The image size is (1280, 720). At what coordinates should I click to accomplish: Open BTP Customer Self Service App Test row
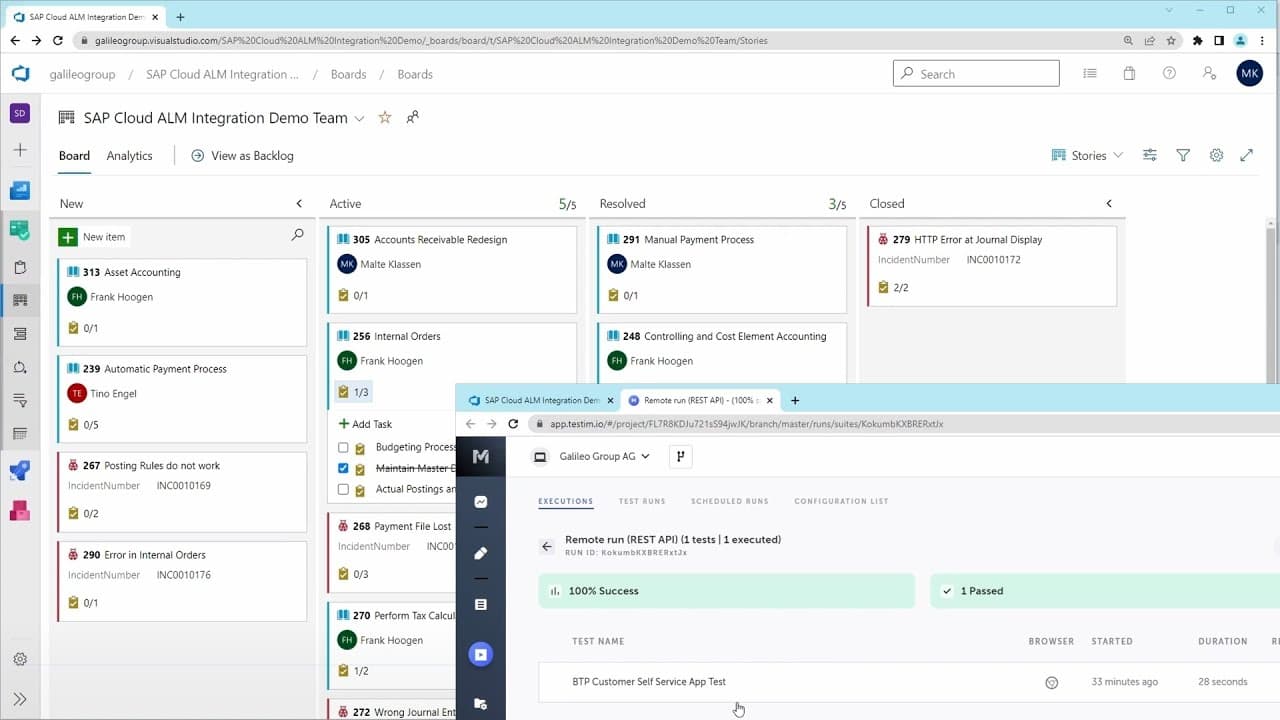pyautogui.click(x=909, y=682)
